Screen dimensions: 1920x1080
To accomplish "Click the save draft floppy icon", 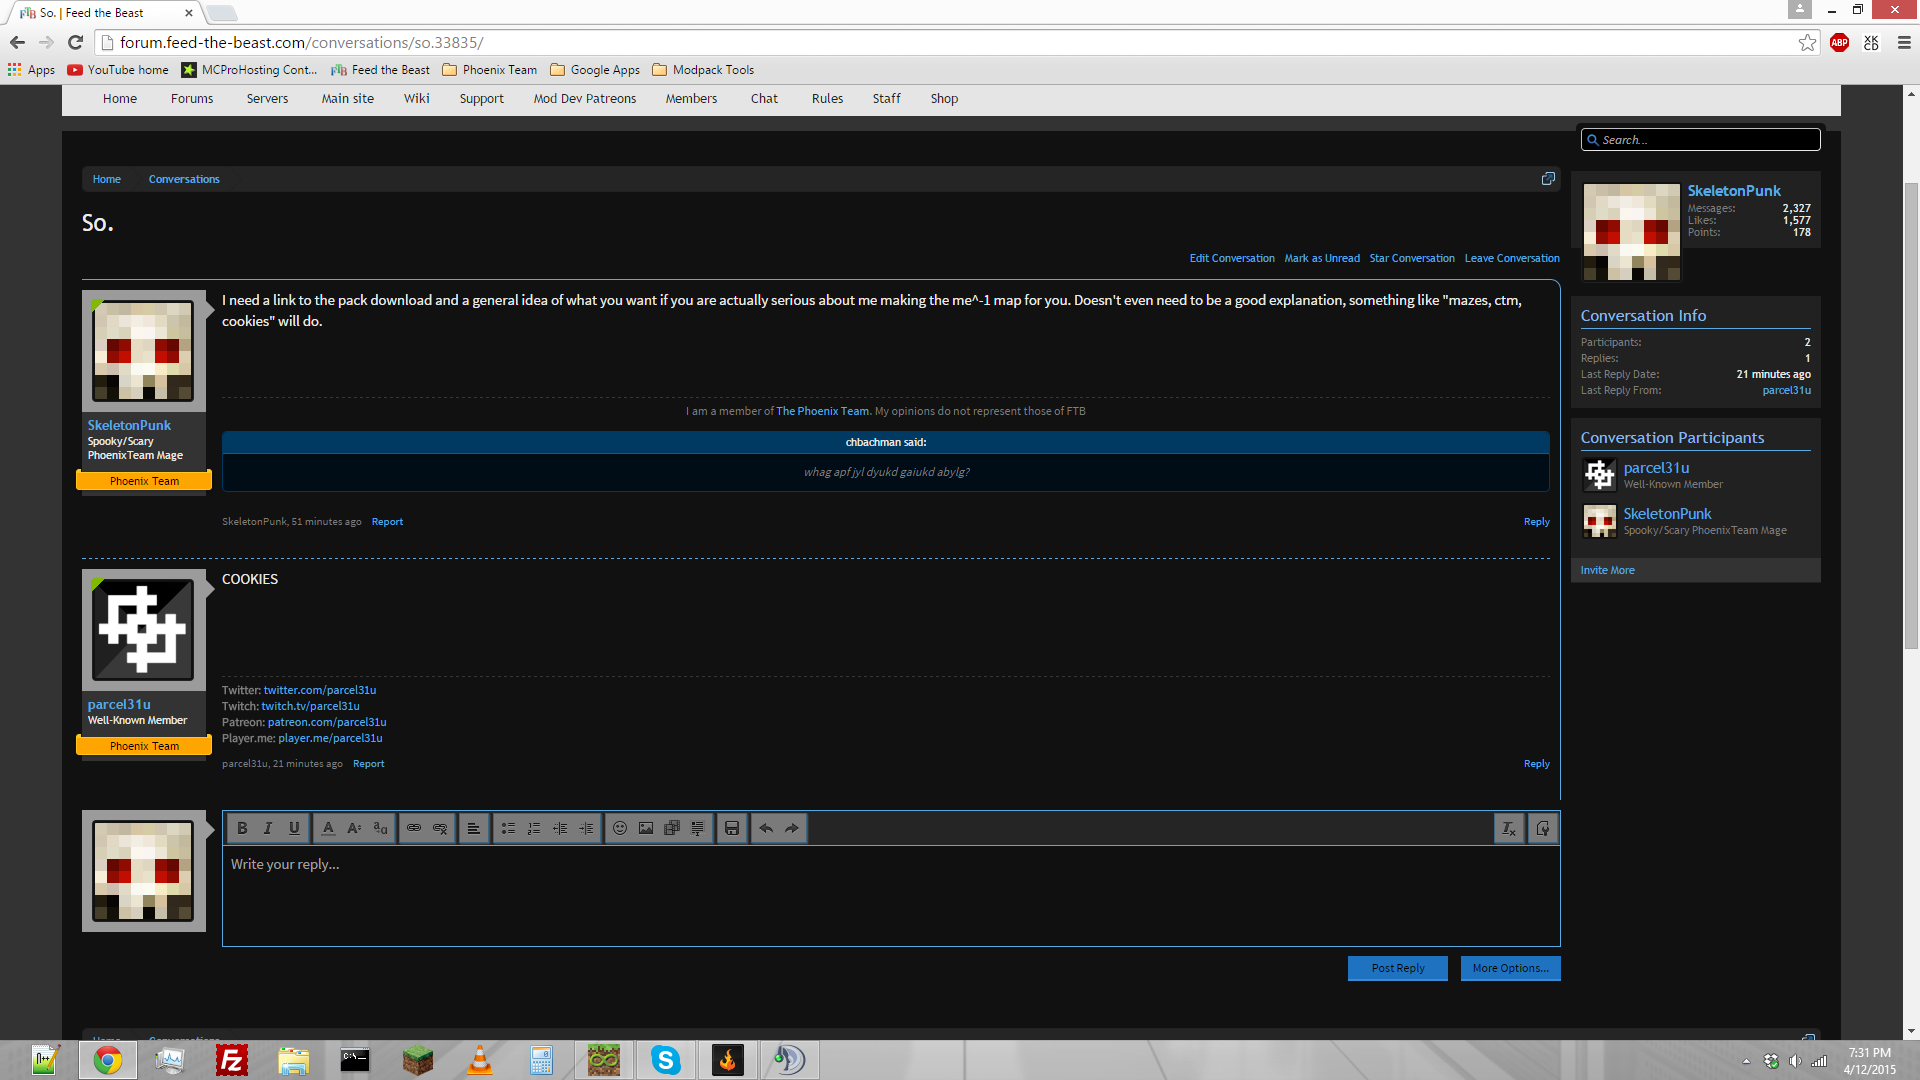I will click(x=732, y=828).
